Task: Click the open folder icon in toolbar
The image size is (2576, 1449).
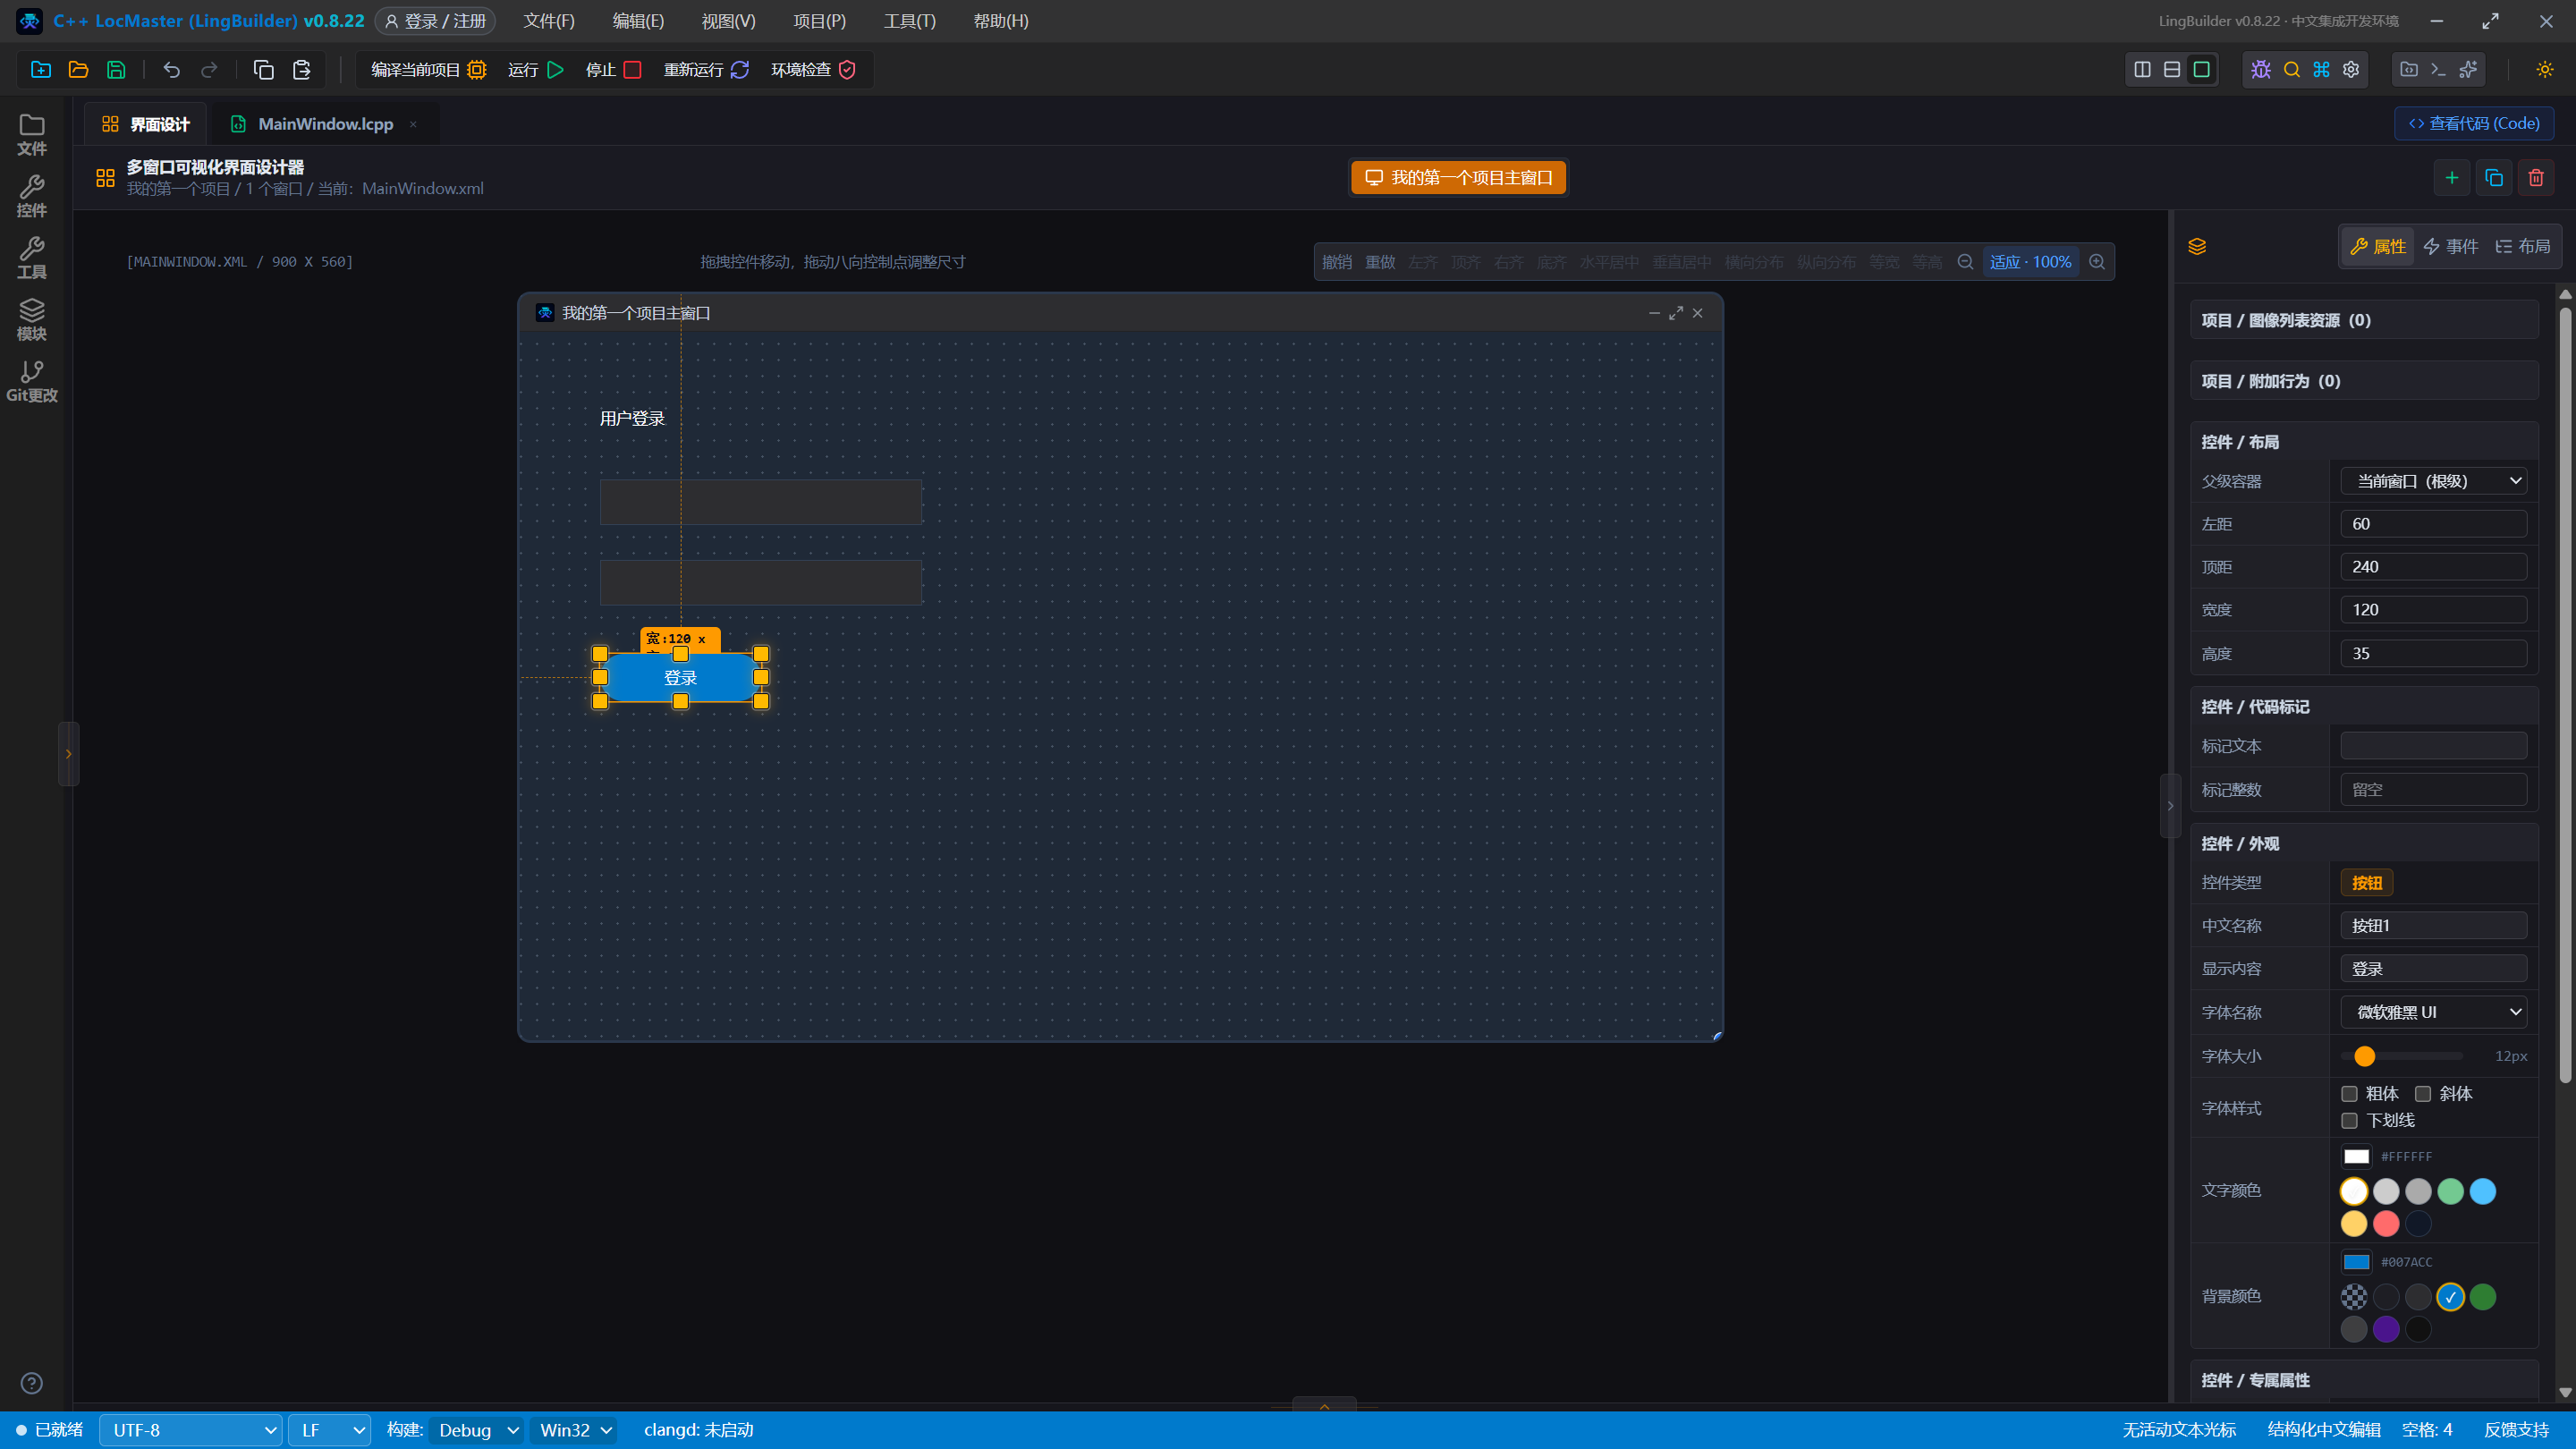Action: click(x=78, y=69)
